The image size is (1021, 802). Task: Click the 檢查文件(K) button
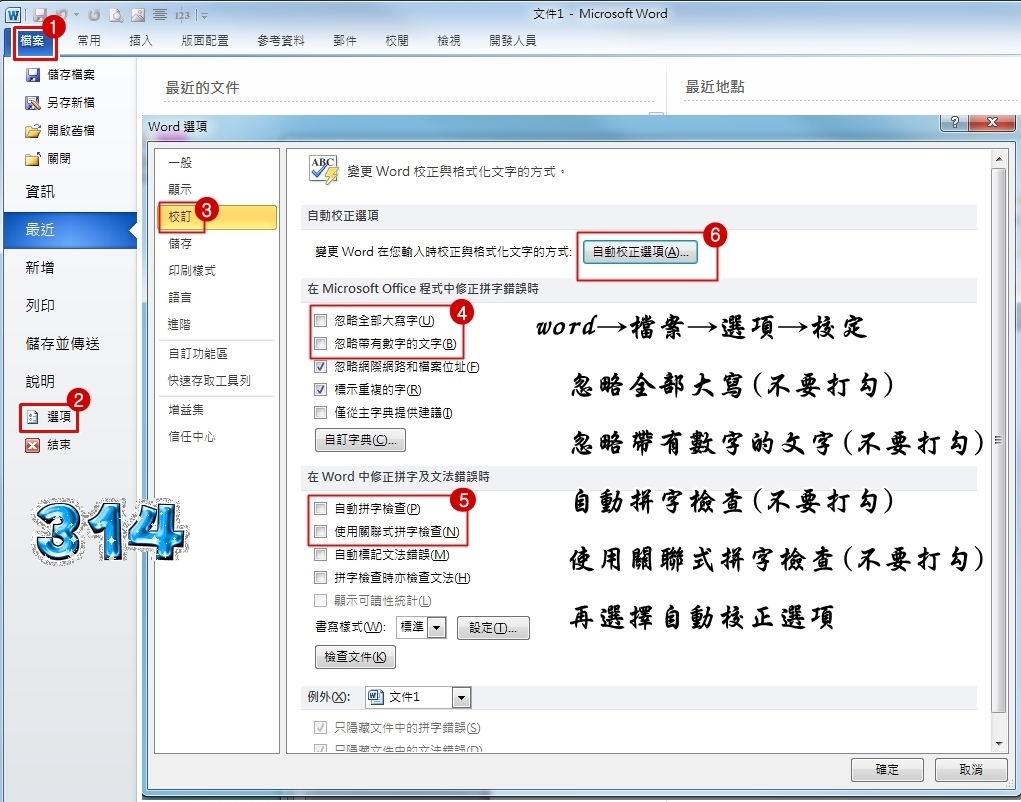pos(355,657)
